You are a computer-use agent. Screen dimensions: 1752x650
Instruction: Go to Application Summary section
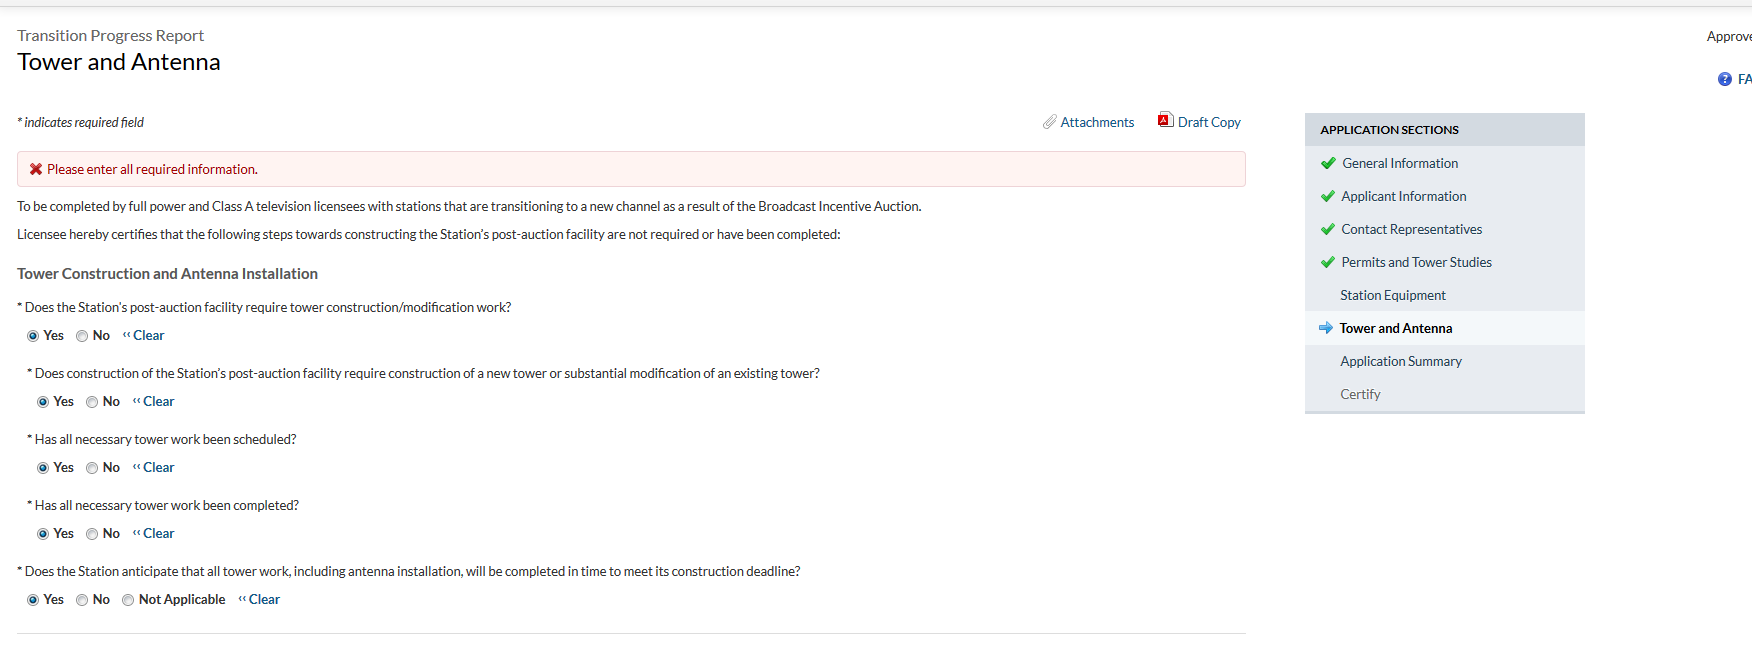coord(1400,361)
